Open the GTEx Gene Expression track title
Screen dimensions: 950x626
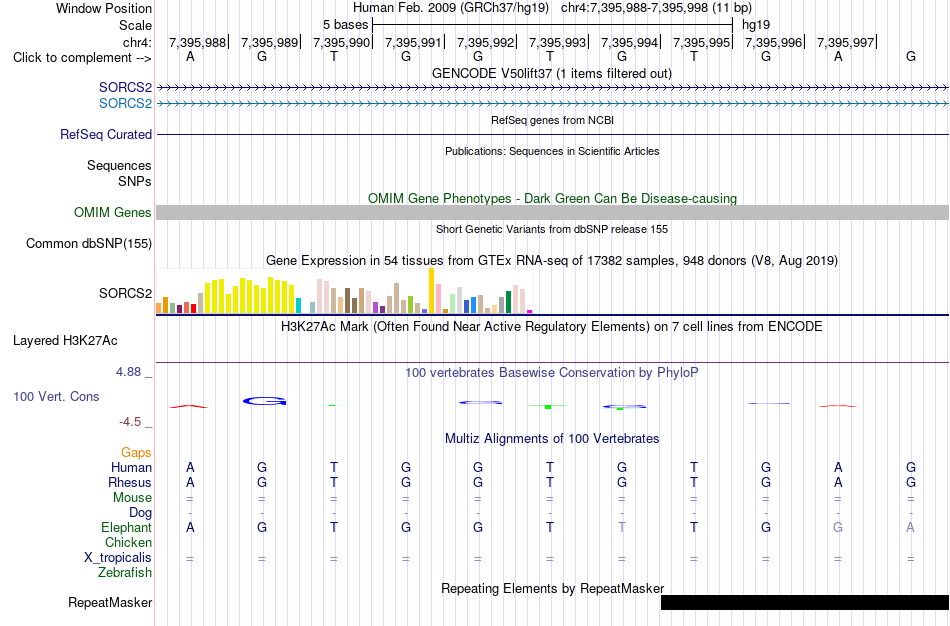pyautogui.click(x=552, y=261)
